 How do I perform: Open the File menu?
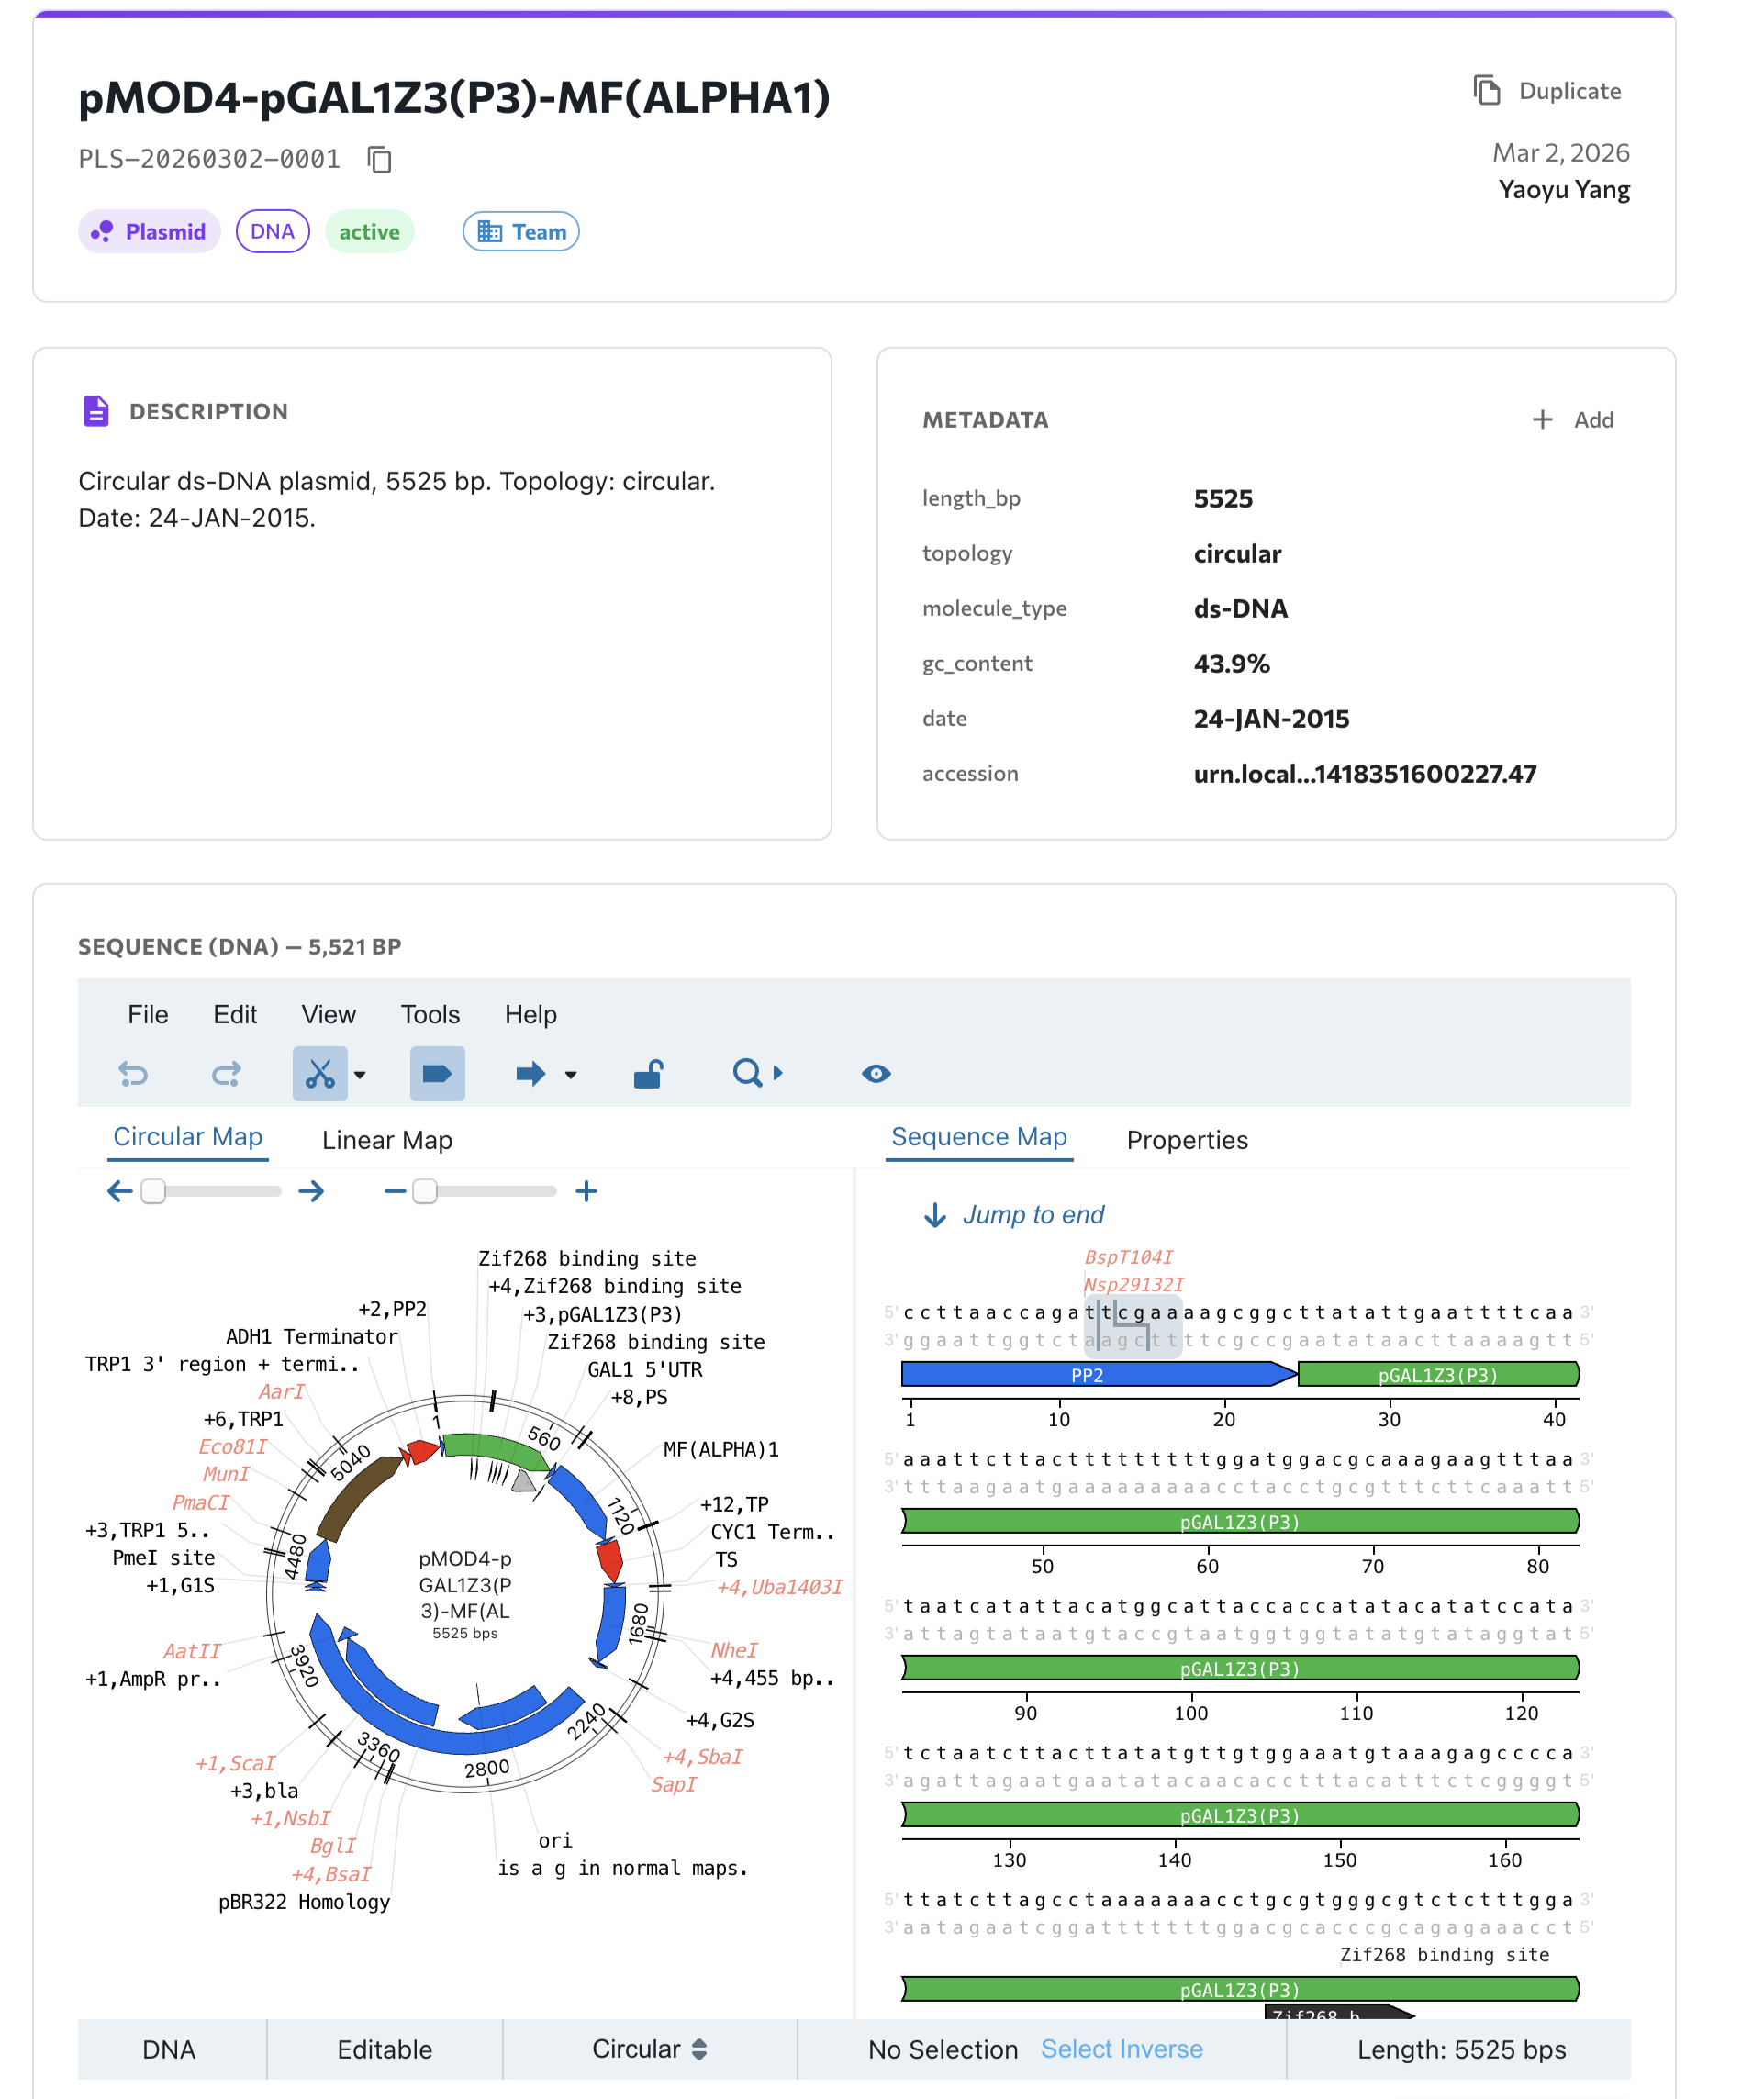point(148,1014)
